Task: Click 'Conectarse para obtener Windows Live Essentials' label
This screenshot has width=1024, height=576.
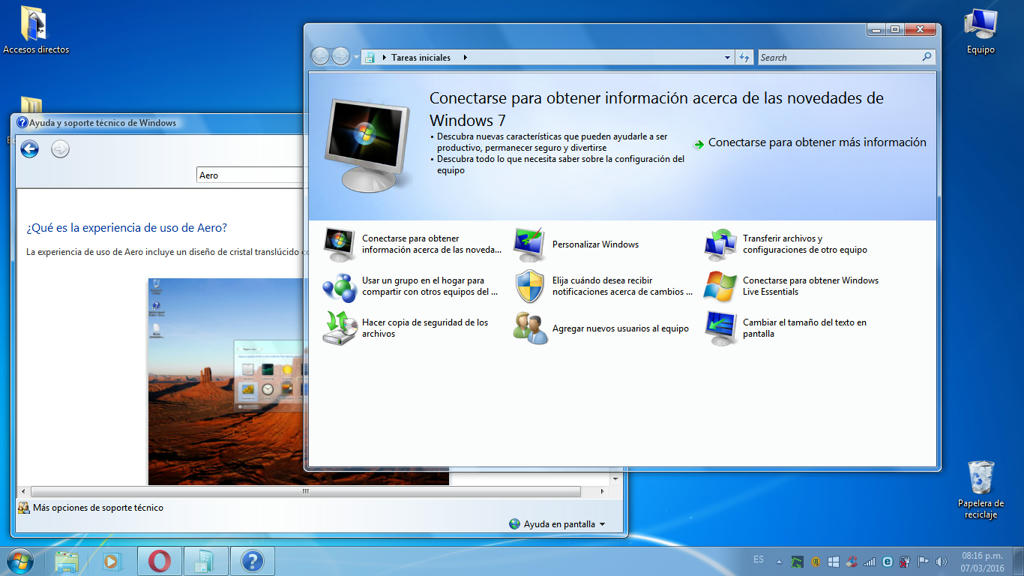Action: coord(810,286)
